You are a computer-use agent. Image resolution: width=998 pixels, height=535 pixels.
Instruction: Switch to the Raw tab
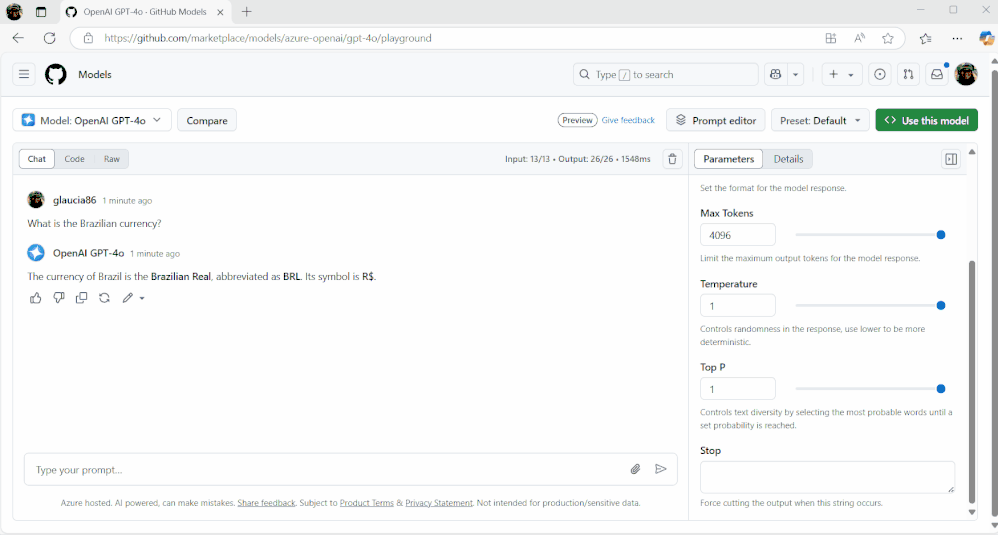click(x=111, y=159)
